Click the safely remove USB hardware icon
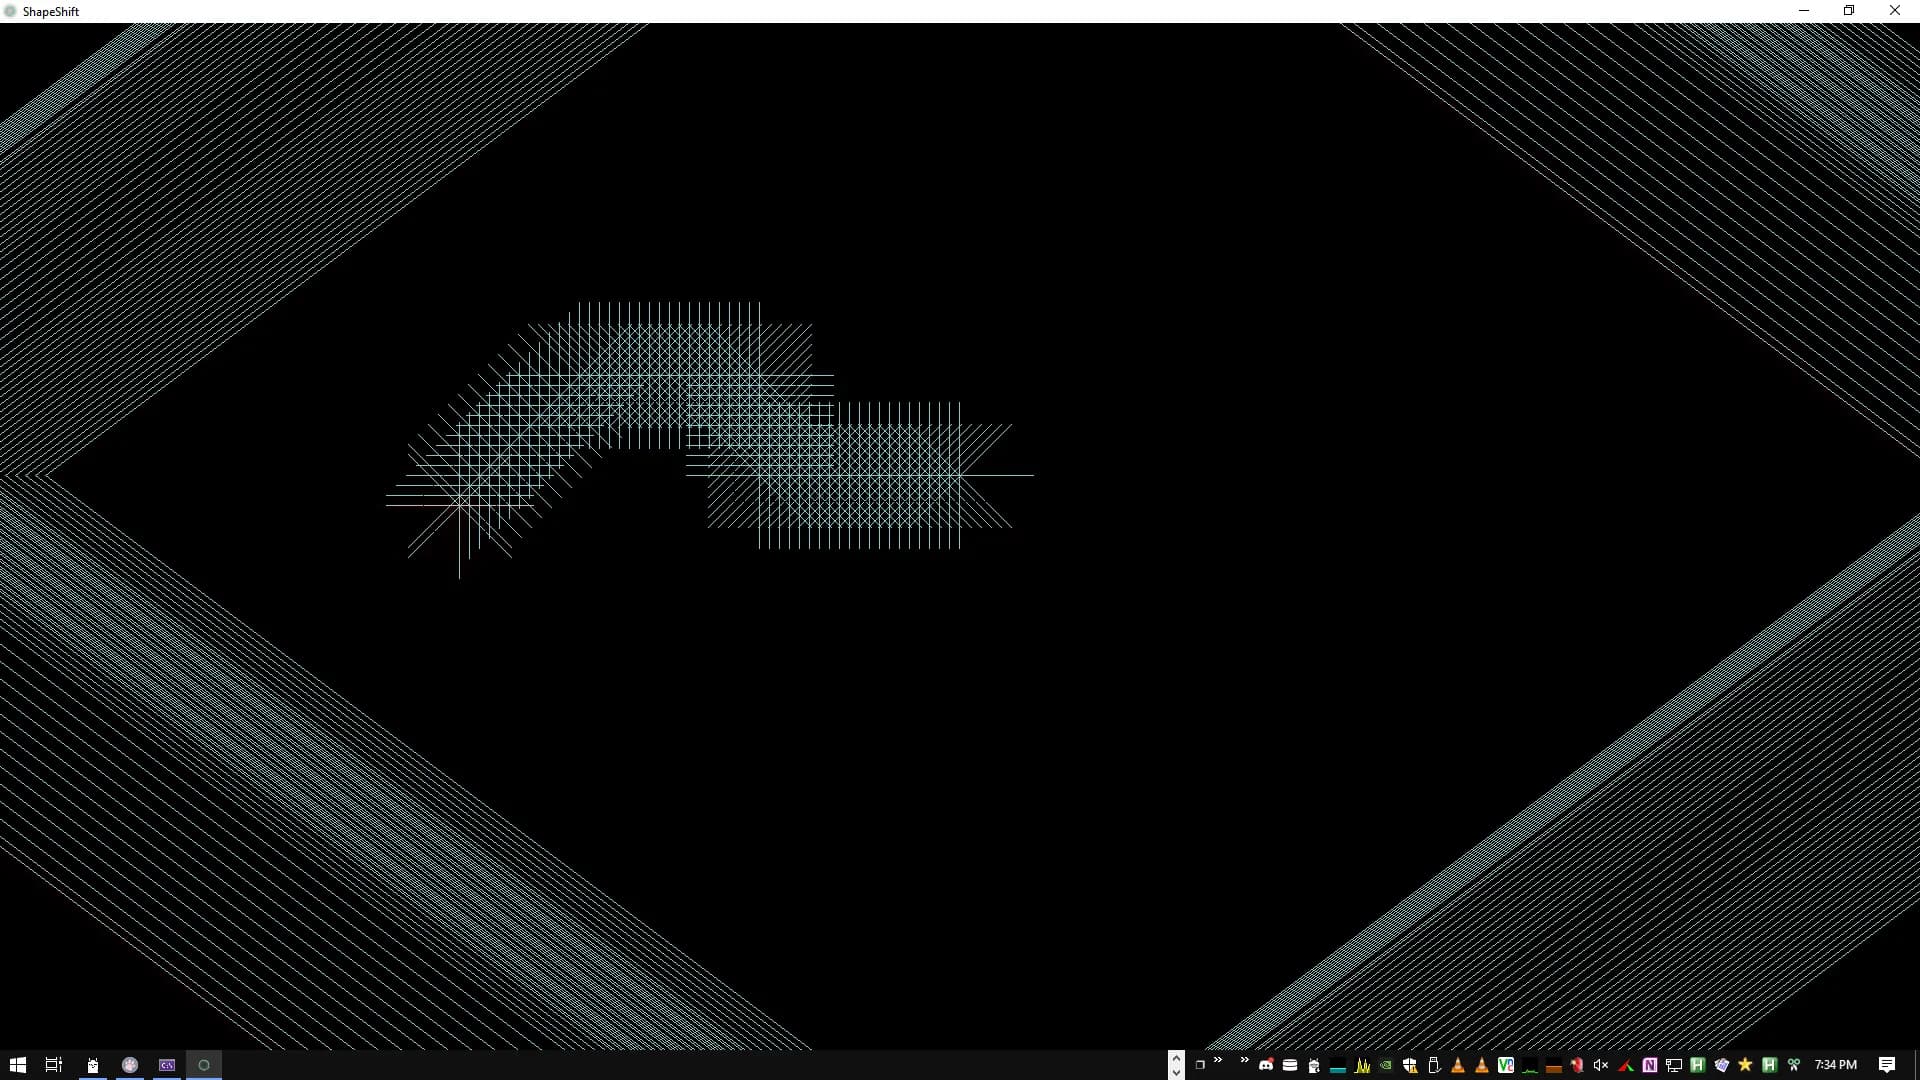This screenshot has width=1920, height=1080. [x=1434, y=1065]
